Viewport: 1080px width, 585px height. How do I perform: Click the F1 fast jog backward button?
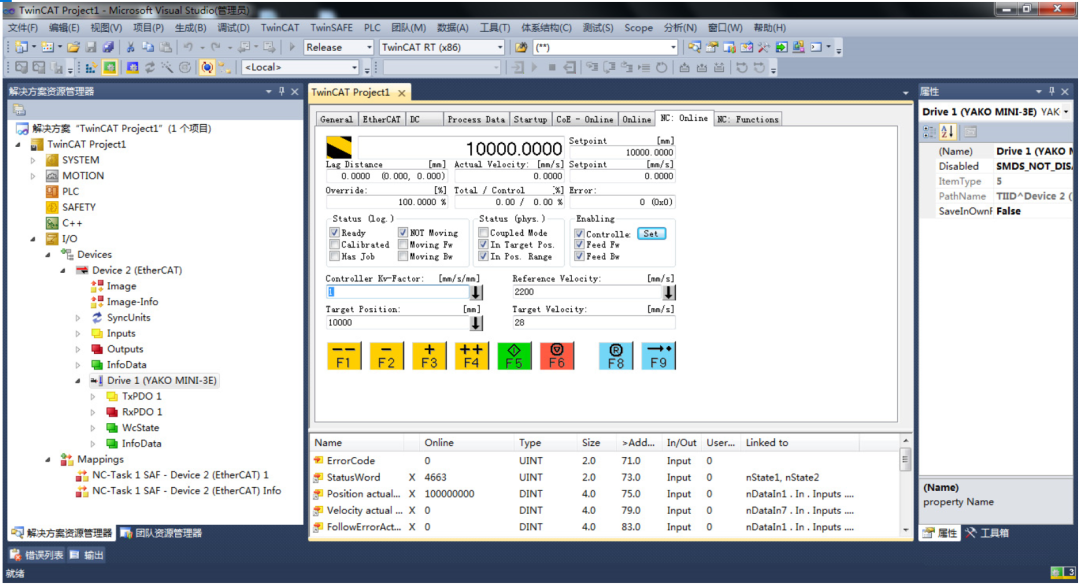coord(343,355)
